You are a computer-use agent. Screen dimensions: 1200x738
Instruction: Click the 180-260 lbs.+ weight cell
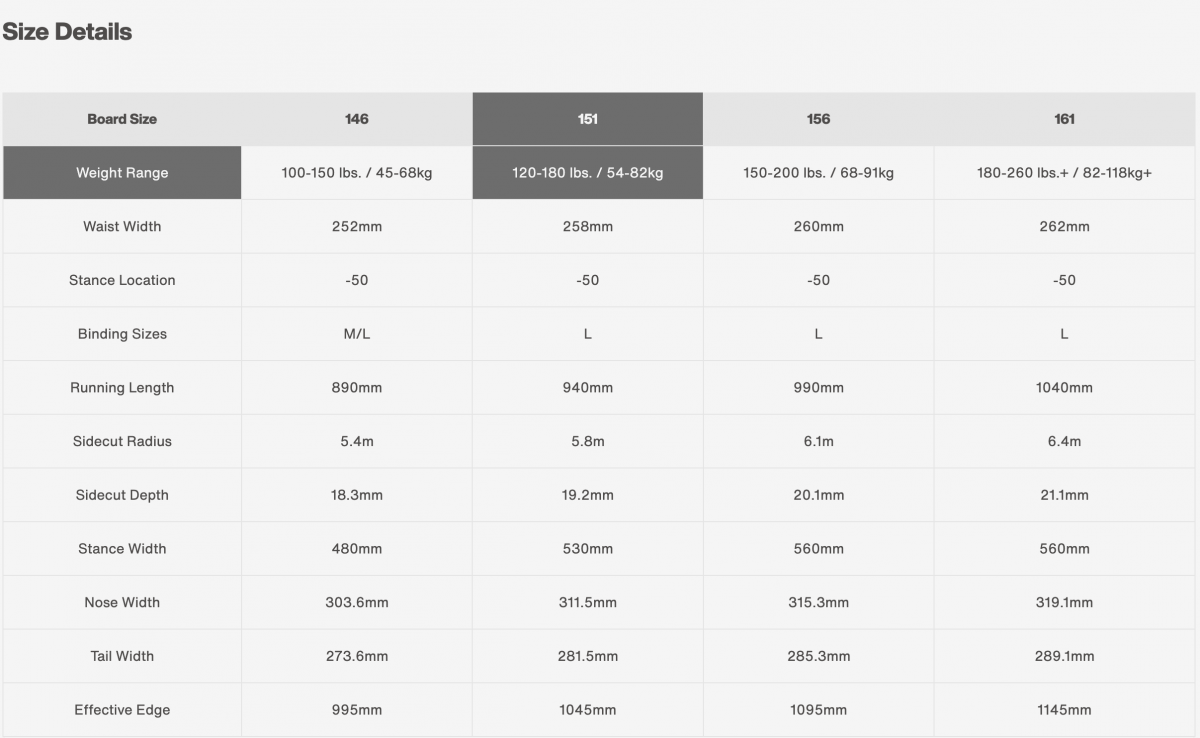click(x=1065, y=173)
